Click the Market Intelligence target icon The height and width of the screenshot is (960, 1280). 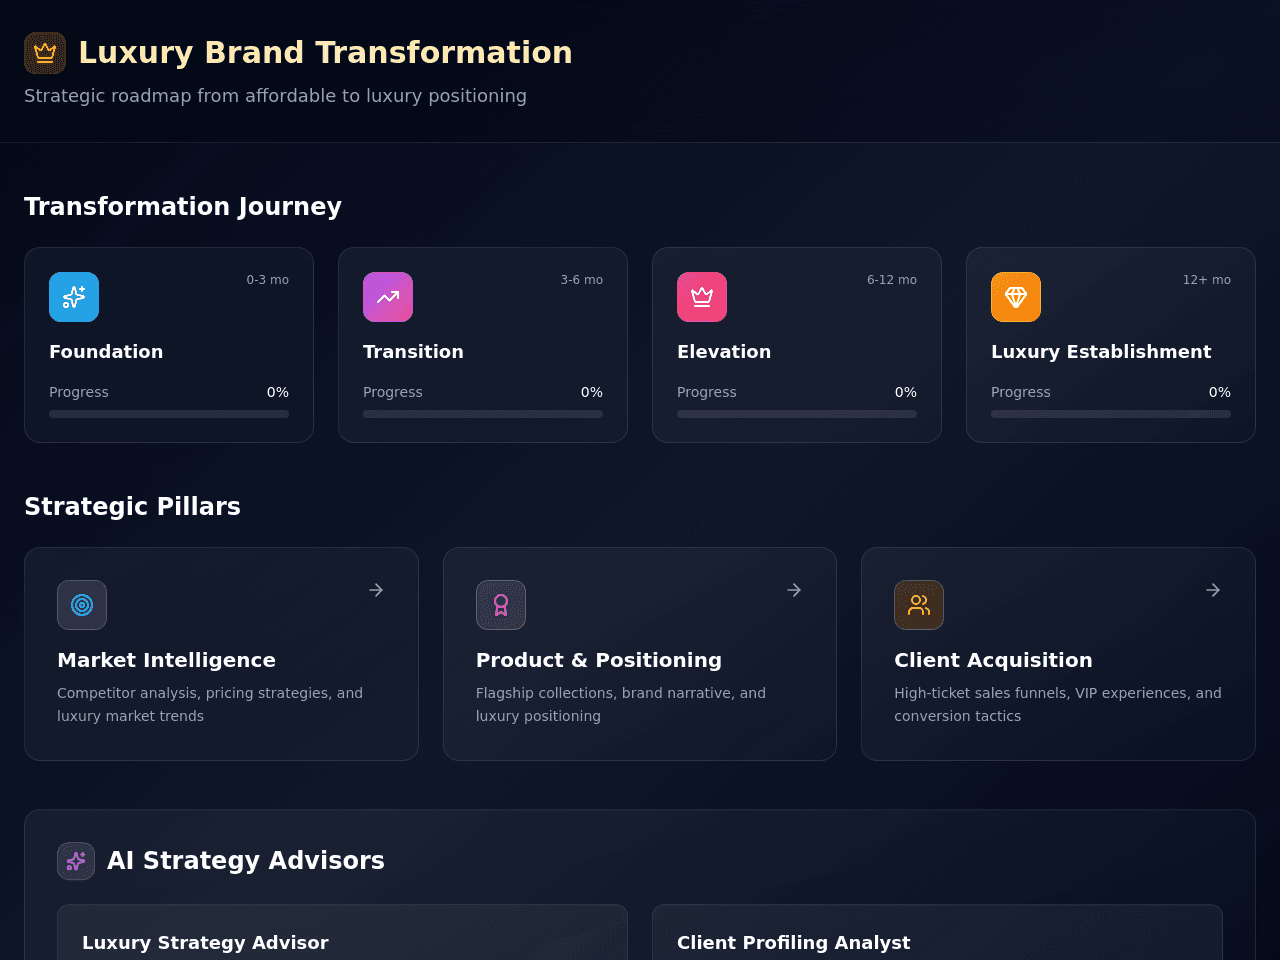pyautogui.click(x=82, y=605)
